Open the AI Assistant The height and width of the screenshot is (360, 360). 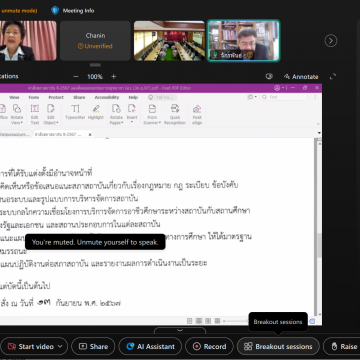150,346
